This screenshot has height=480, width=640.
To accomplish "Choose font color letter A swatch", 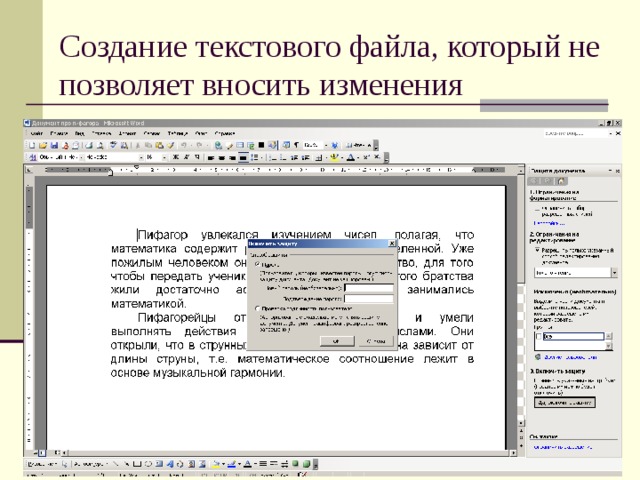I will click(x=351, y=158).
